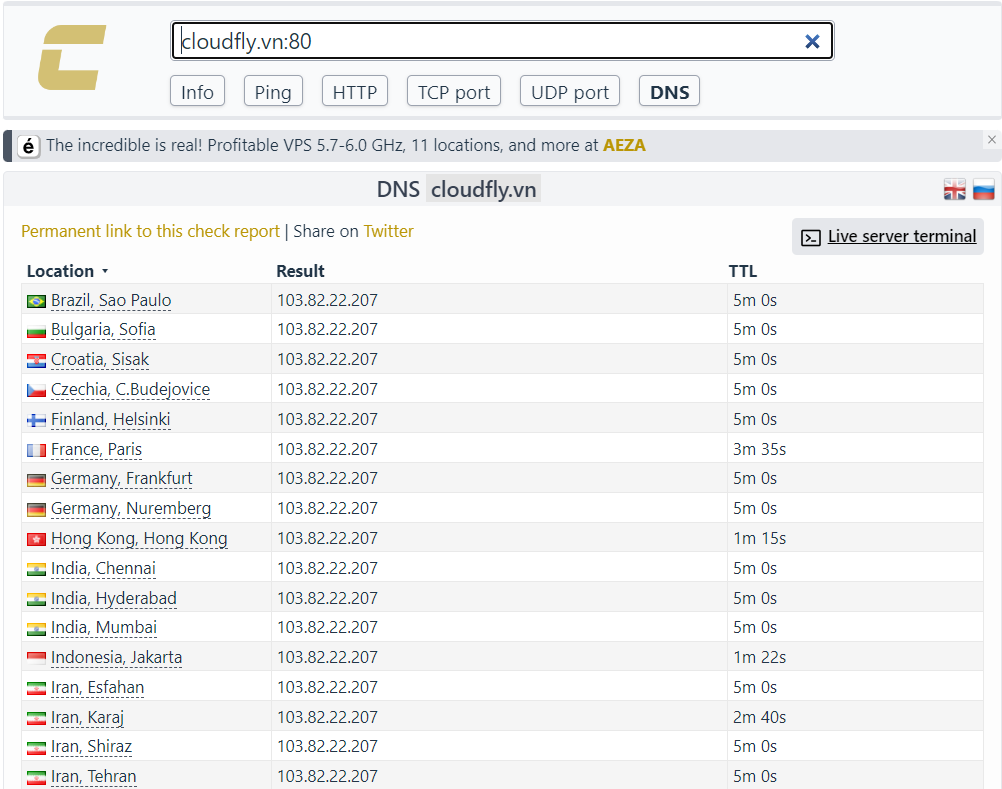Click the Hong Kong flag icon

(x=36, y=540)
